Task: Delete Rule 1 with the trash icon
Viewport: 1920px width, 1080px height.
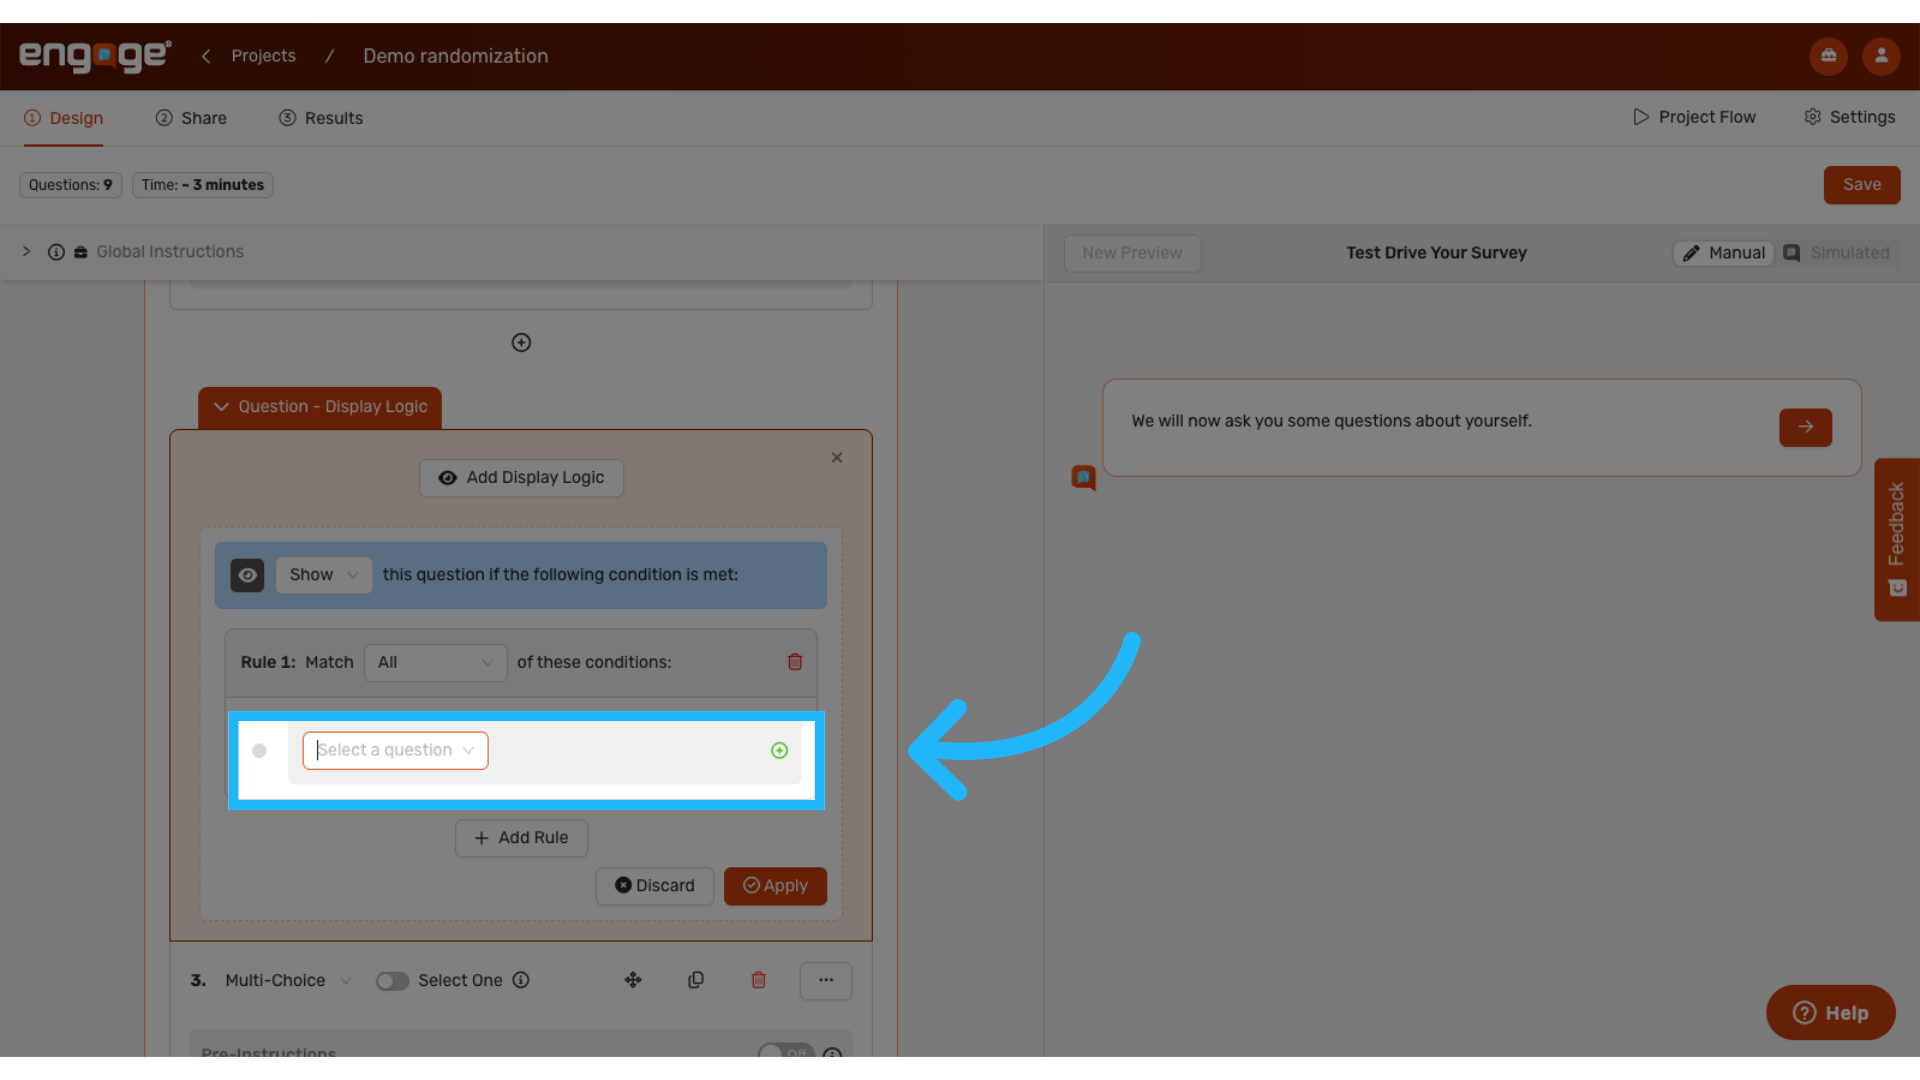Action: (x=795, y=662)
